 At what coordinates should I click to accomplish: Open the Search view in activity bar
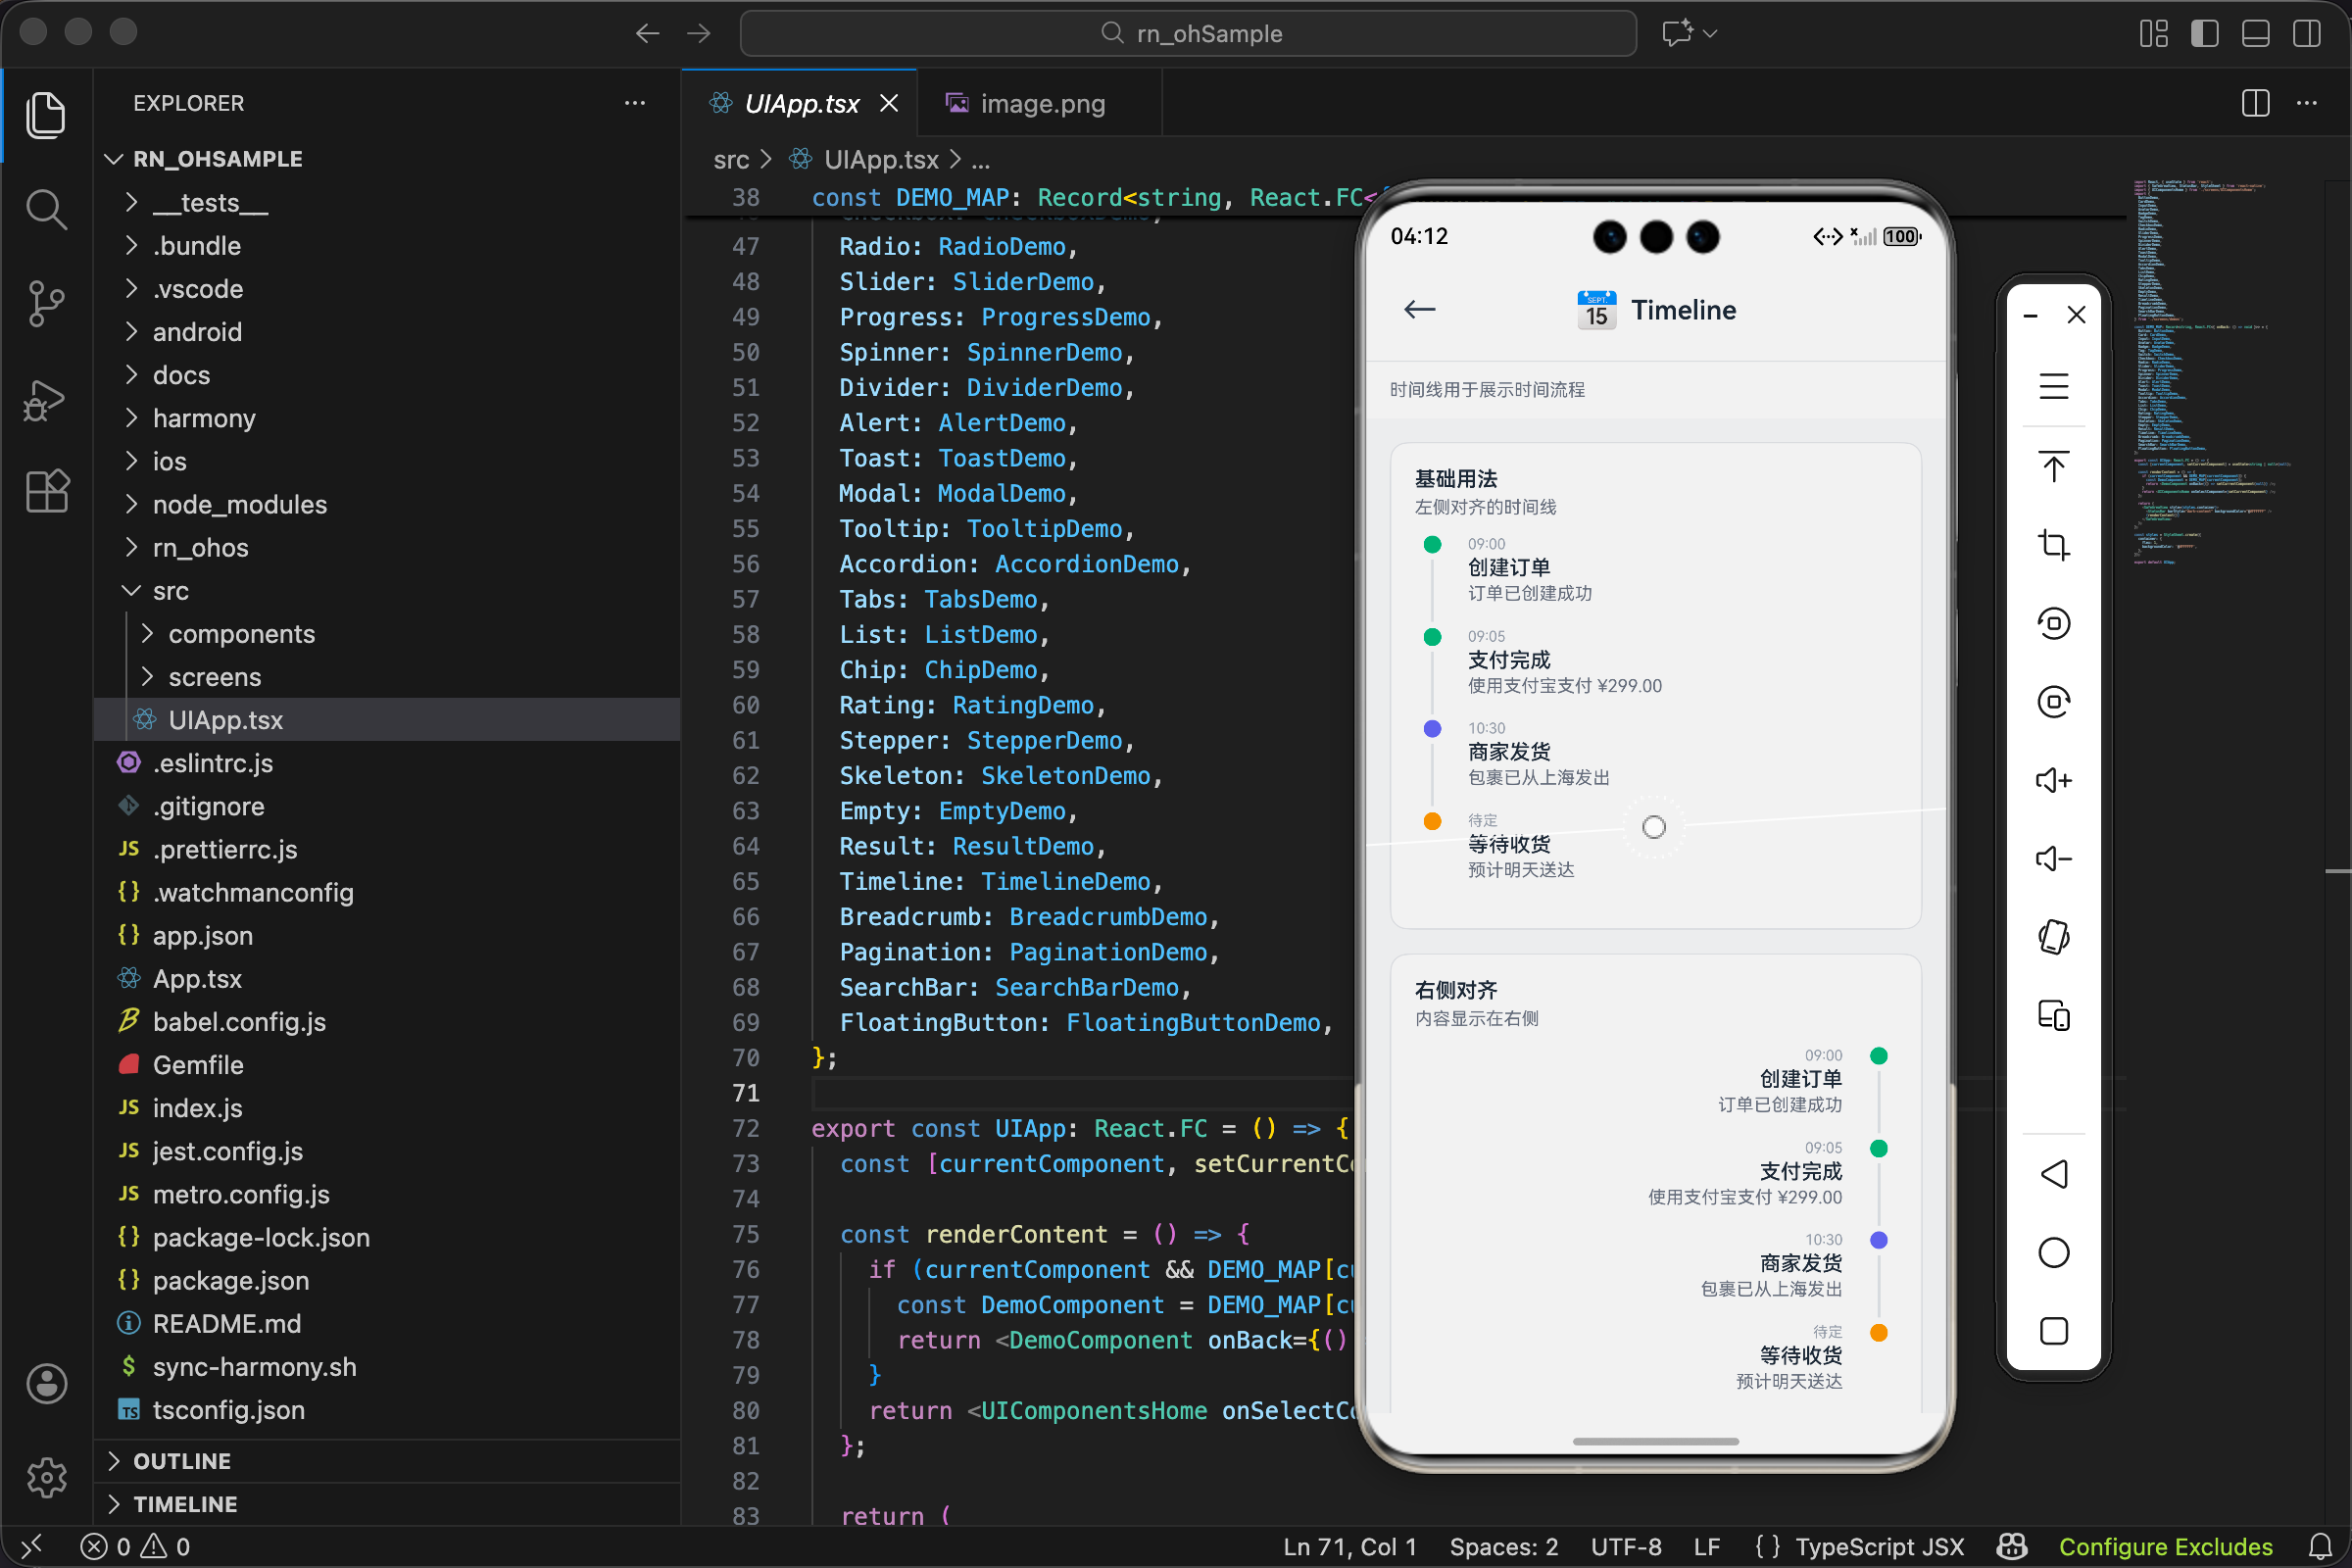point(46,210)
